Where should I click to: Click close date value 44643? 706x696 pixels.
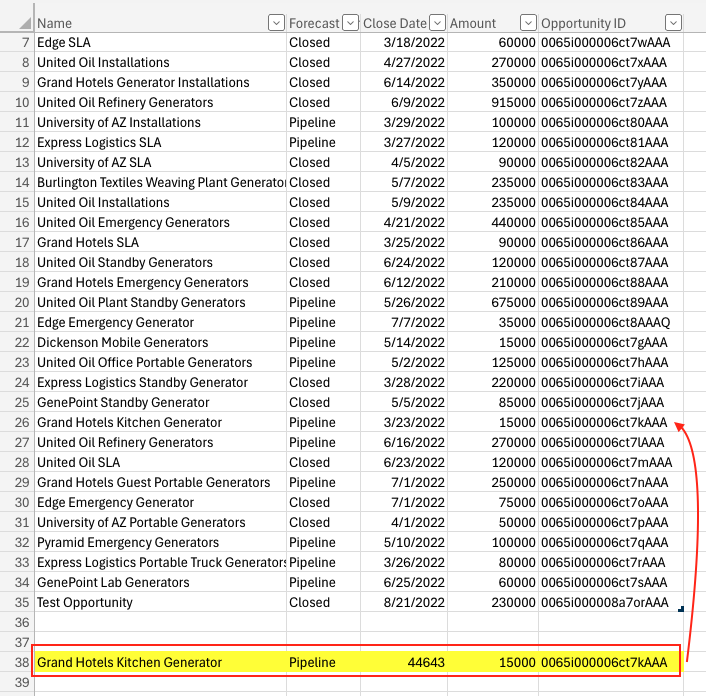(x=404, y=662)
